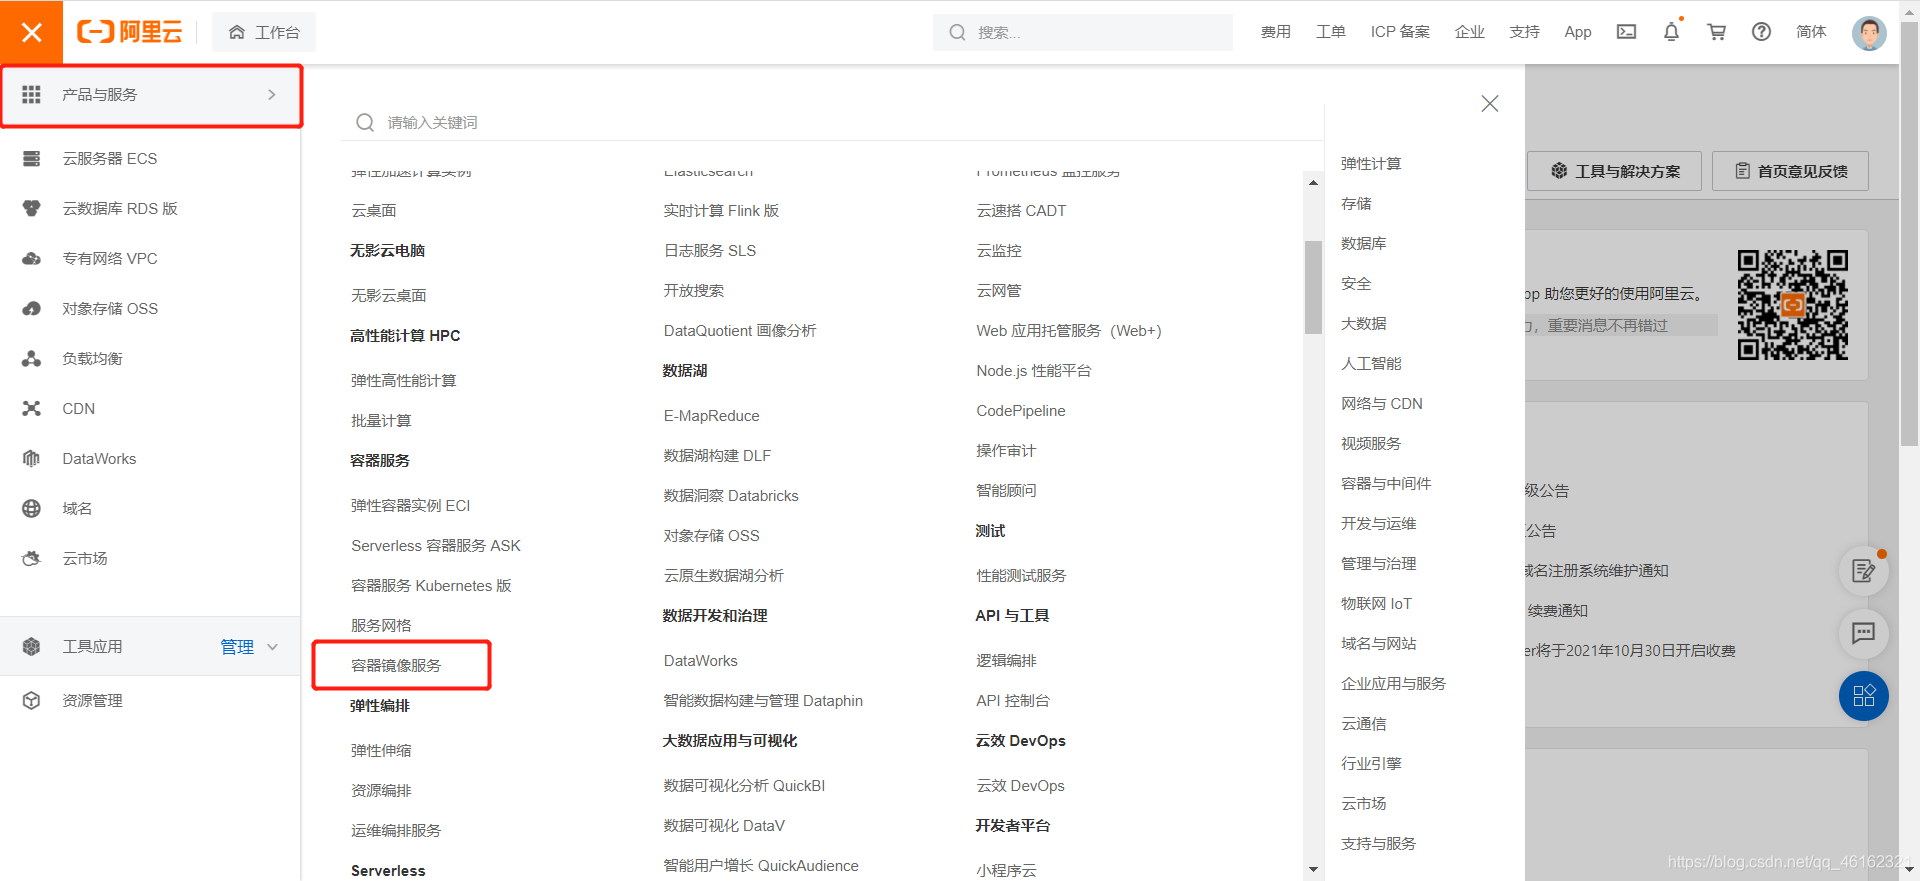Click the 云市场 sidebar icon

(32, 559)
